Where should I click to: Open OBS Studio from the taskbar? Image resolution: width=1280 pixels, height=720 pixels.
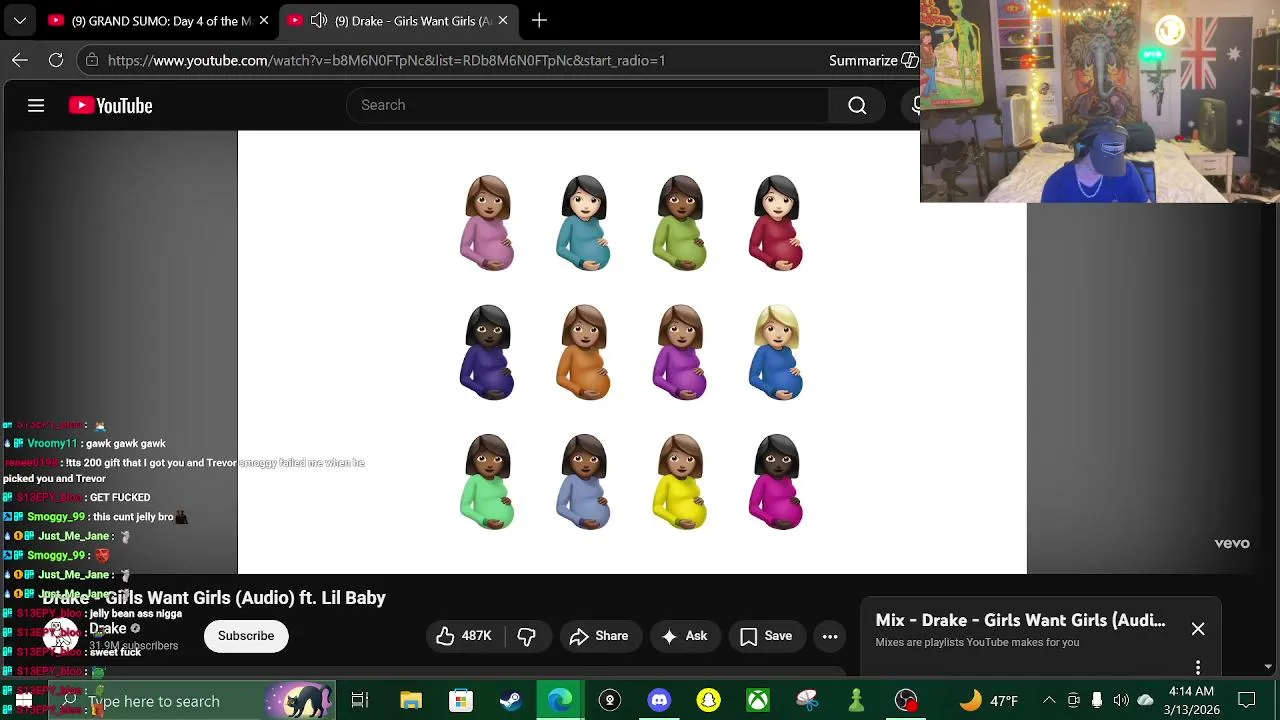[906, 701]
